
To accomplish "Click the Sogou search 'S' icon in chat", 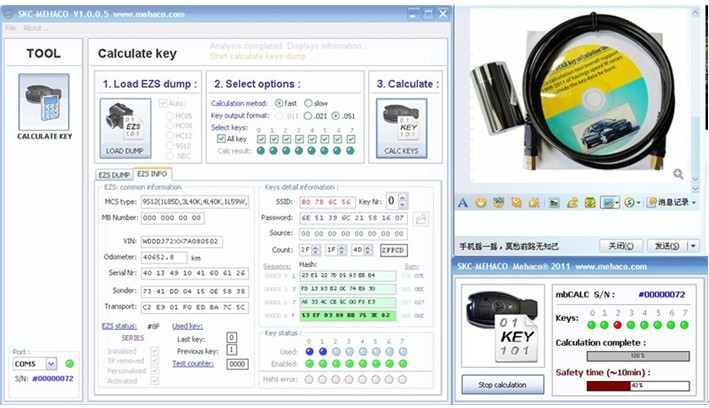I will [629, 203].
